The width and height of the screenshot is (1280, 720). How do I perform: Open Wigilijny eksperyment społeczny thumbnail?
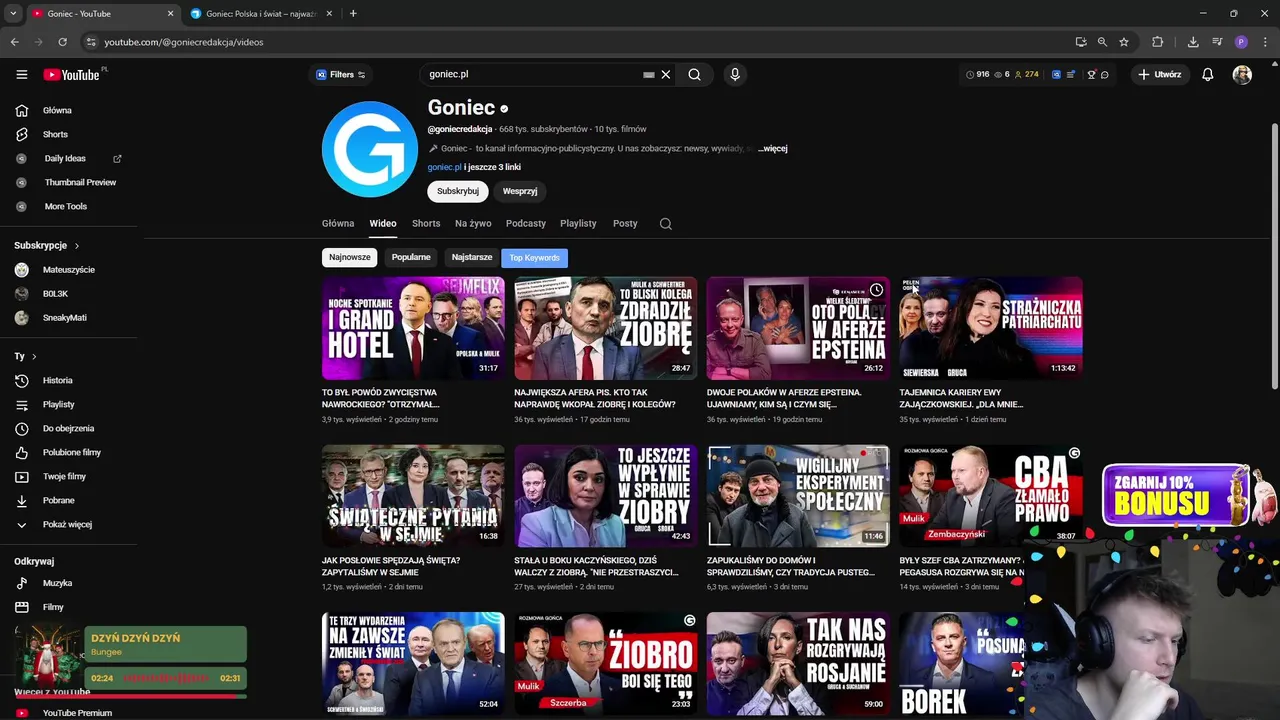click(798, 496)
